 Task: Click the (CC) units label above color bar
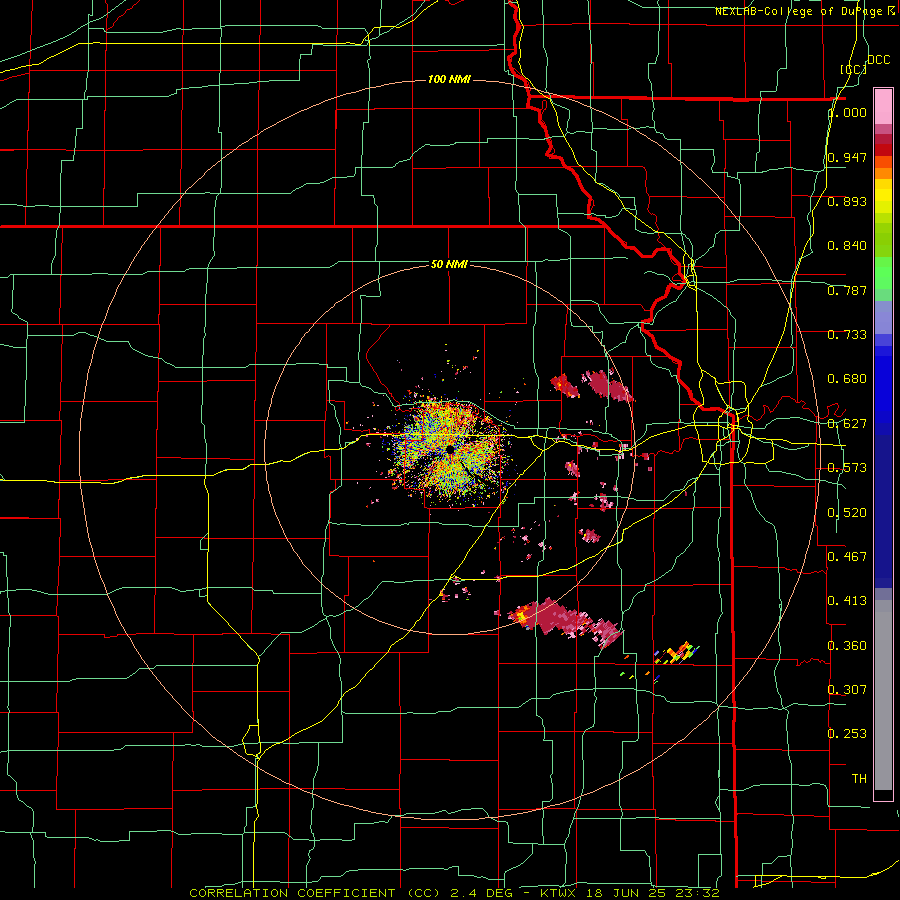pos(853,69)
